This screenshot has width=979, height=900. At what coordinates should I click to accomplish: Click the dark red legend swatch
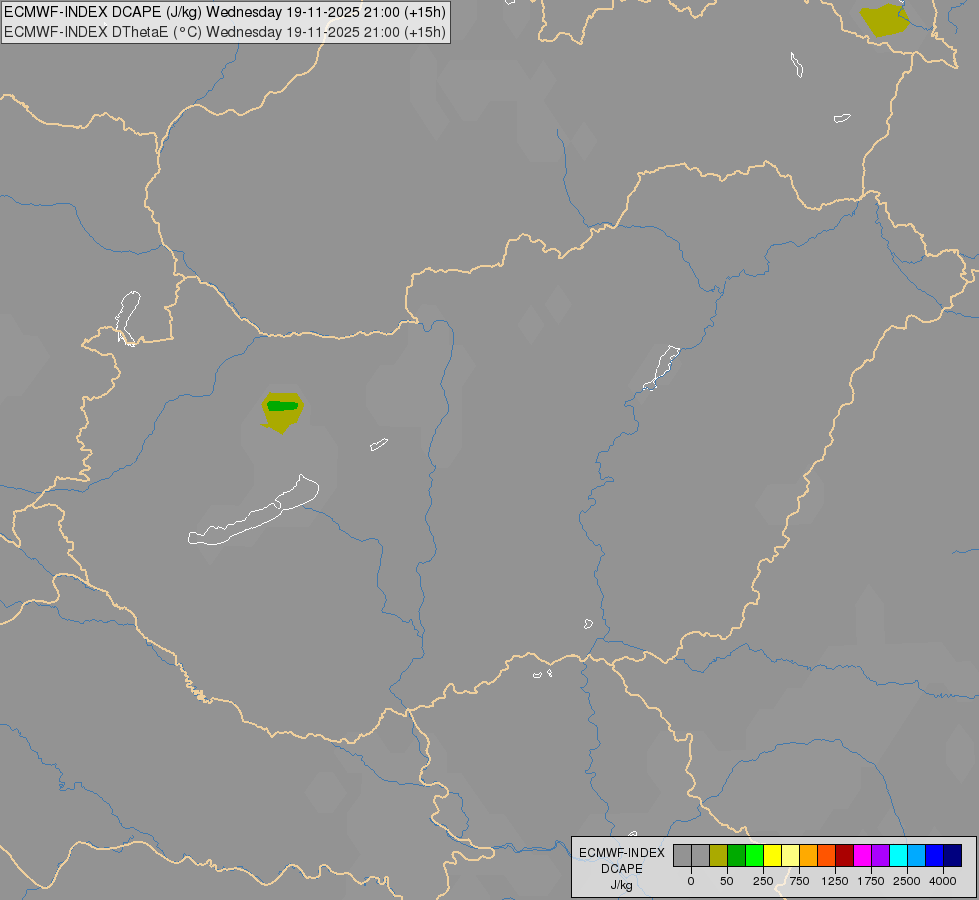click(x=845, y=856)
